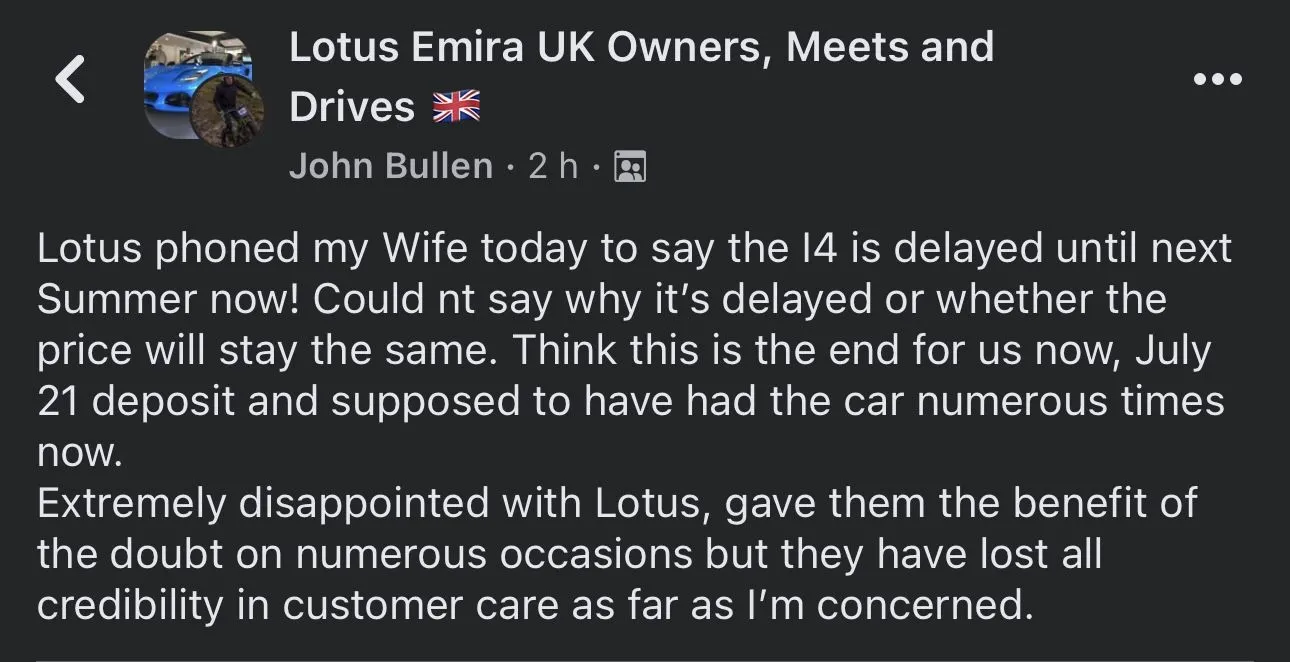
Task: Click the UK flag emoji after Drives
Action: [456, 107]
